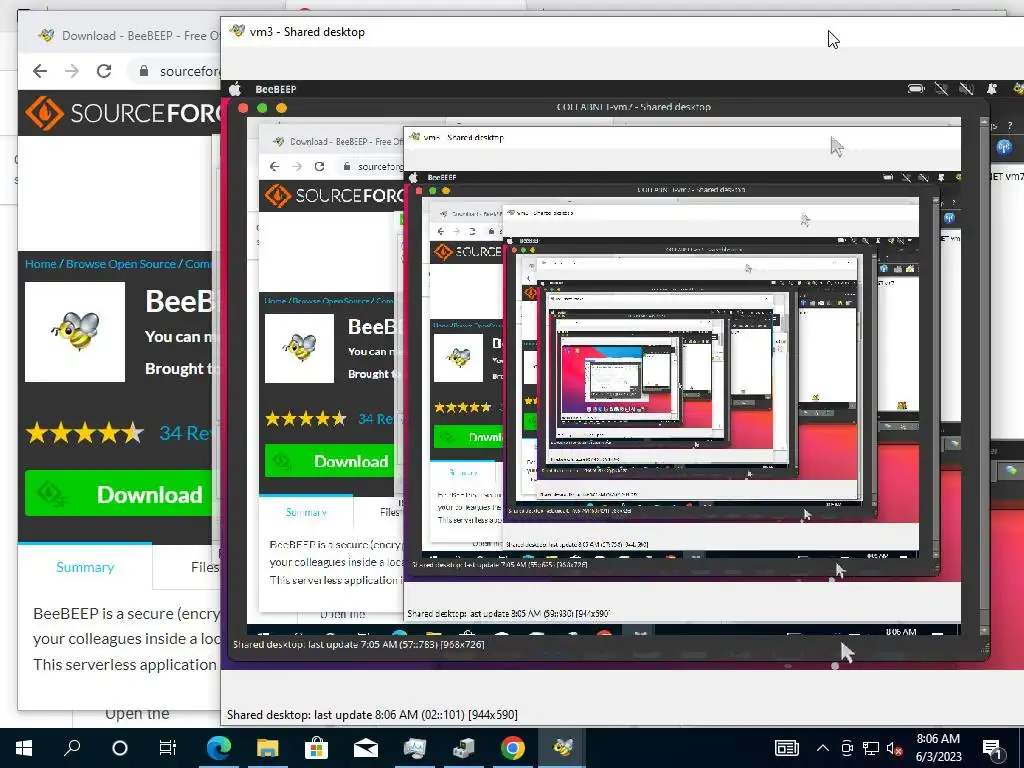
Task: Open the 8:06 AM clock and calendar
Action: click(938, 748)
